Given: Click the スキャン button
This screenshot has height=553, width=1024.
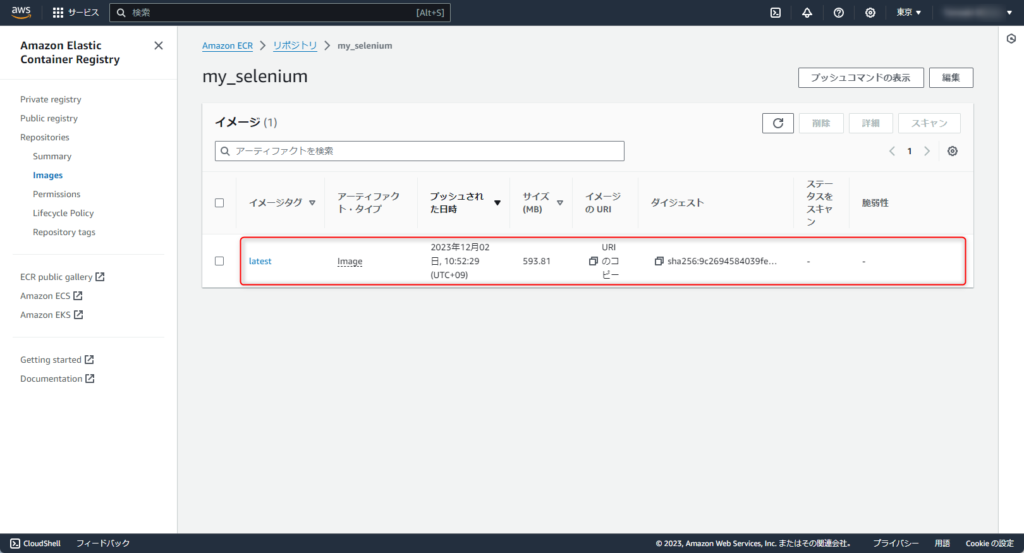Looking at the screenshot, I should pos(929,123).
